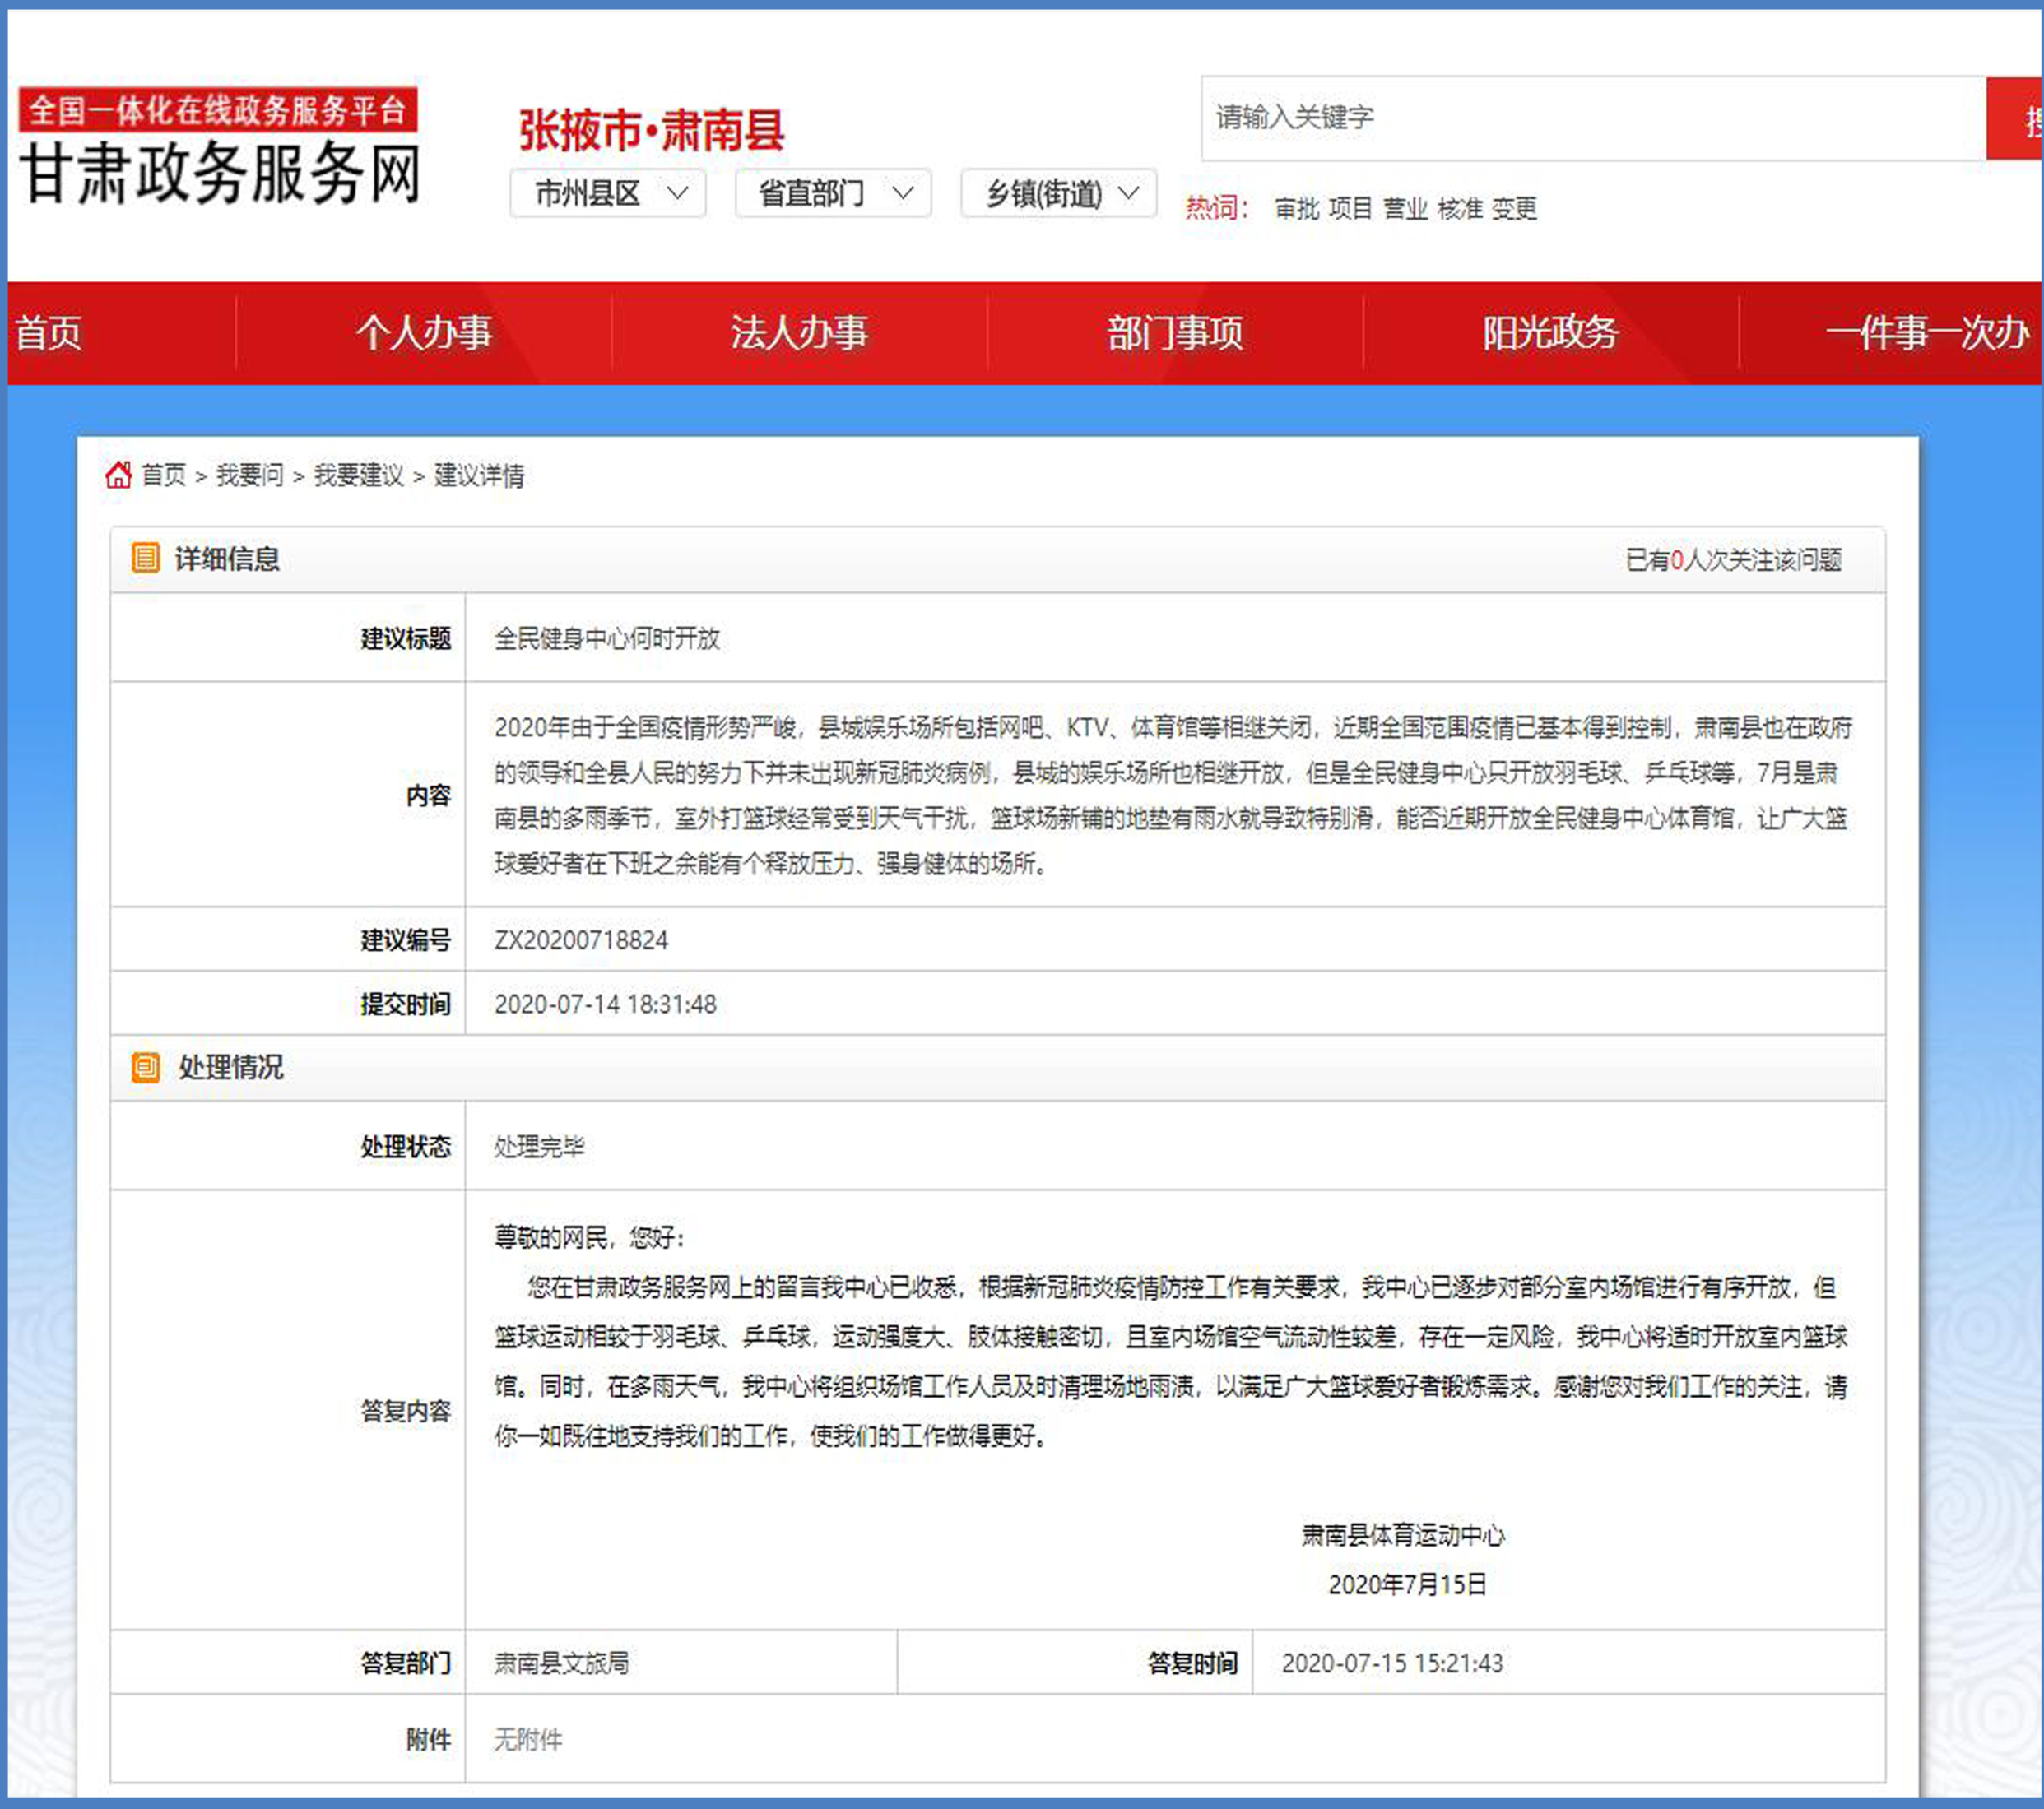
Task: Expand the 市州县区 dropdown
Action: point(608,193)
